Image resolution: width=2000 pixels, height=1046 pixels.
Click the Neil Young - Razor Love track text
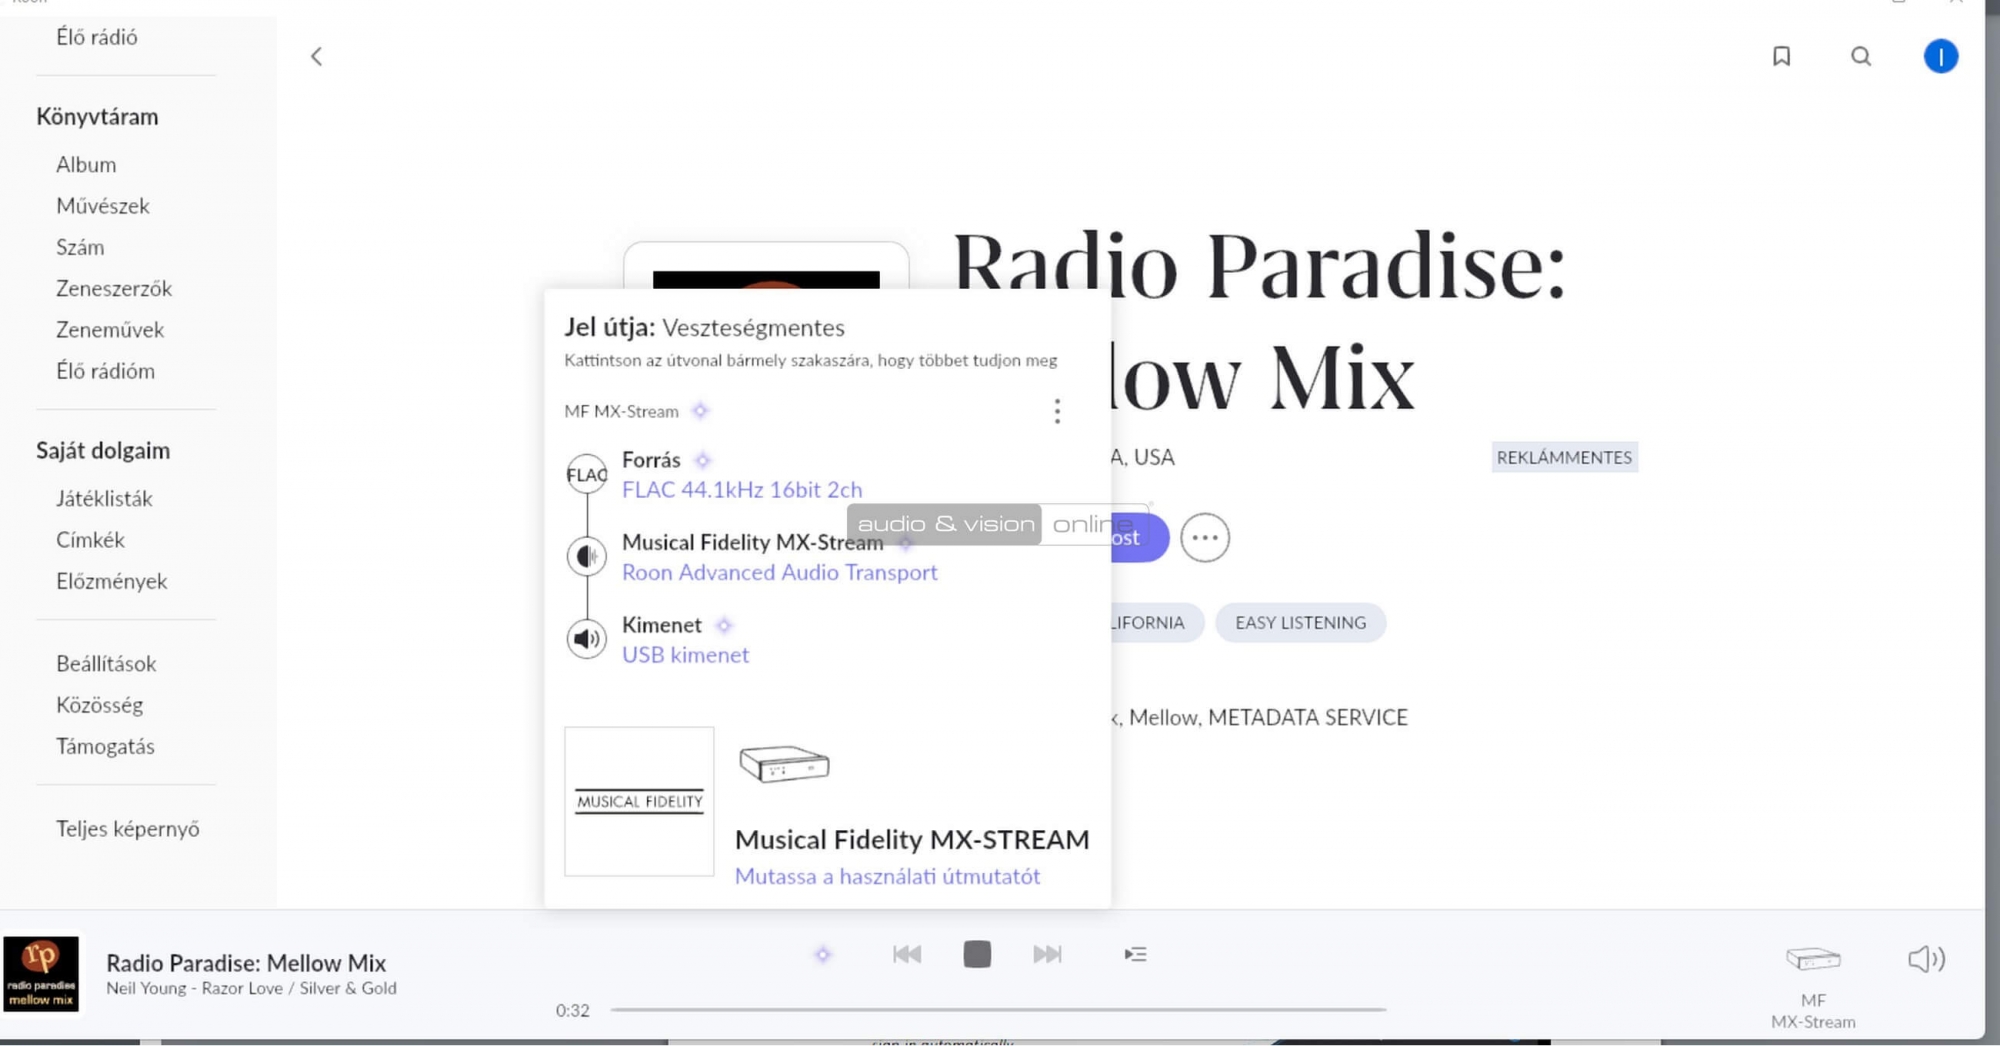[x=252, y=988]
